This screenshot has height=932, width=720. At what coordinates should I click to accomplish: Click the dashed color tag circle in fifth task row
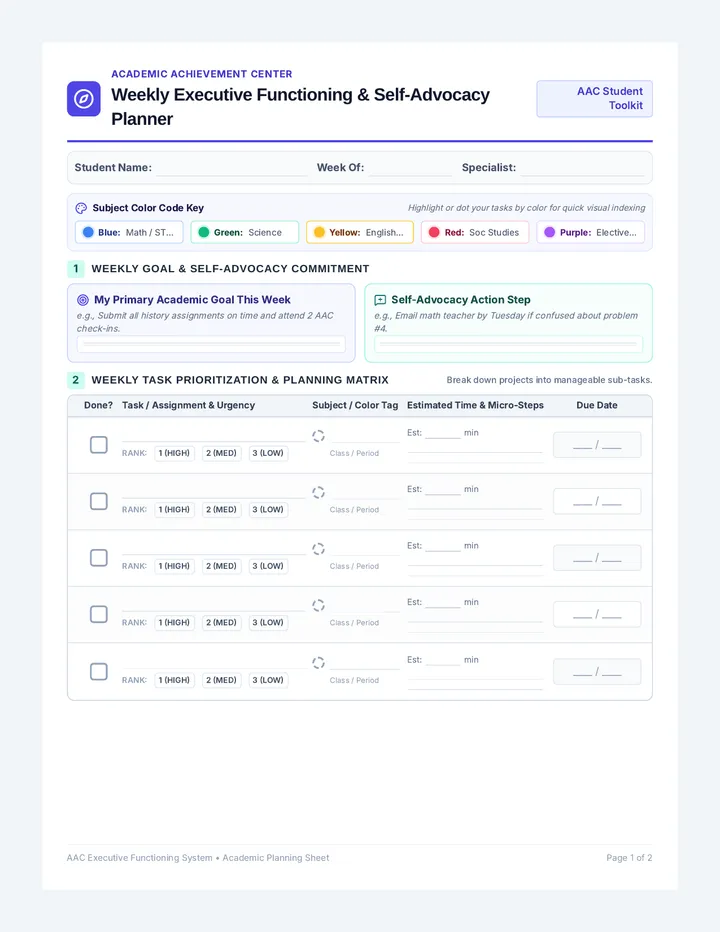pos(318,663)
